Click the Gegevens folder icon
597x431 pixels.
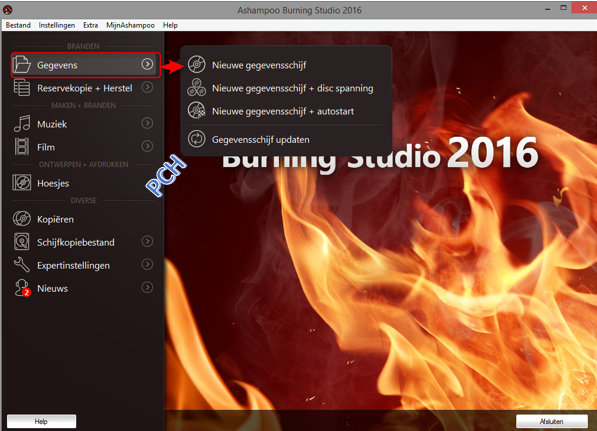click(22, 64)
